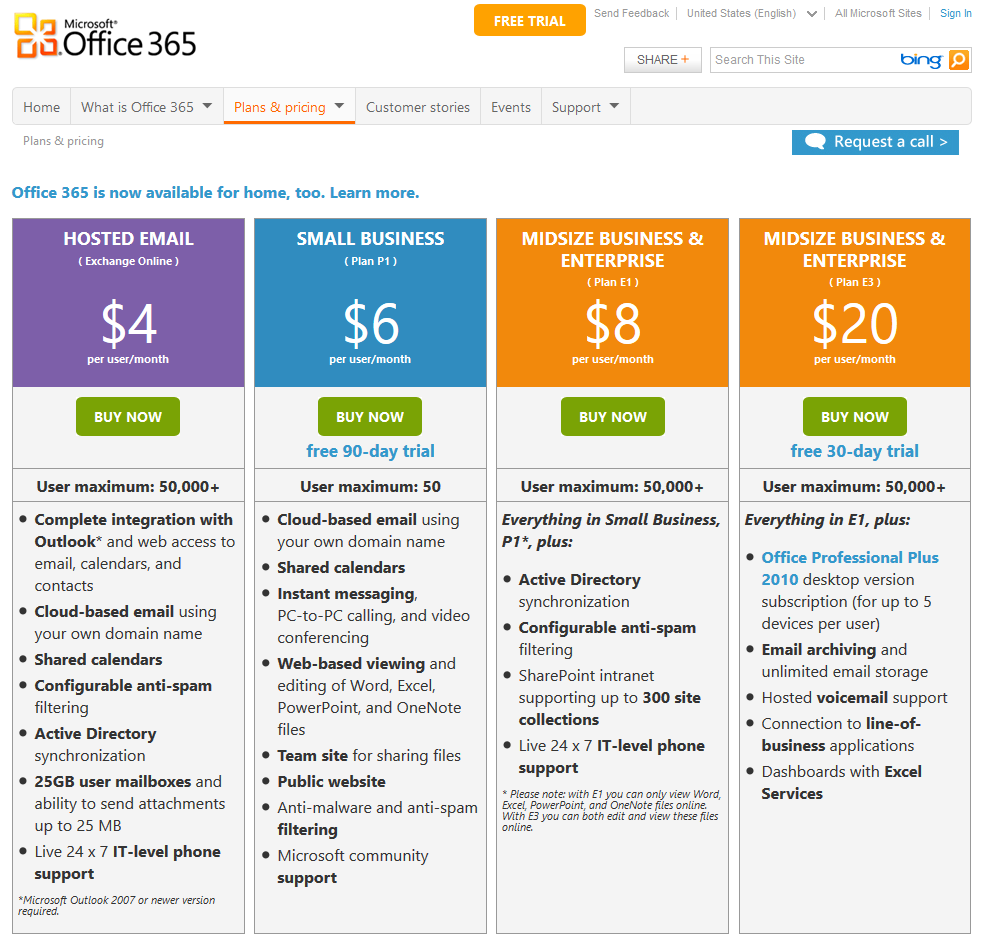Screen dimensions: 986x938
Task: Click "Please note: with E1" footnote
Action: (611, 811)
